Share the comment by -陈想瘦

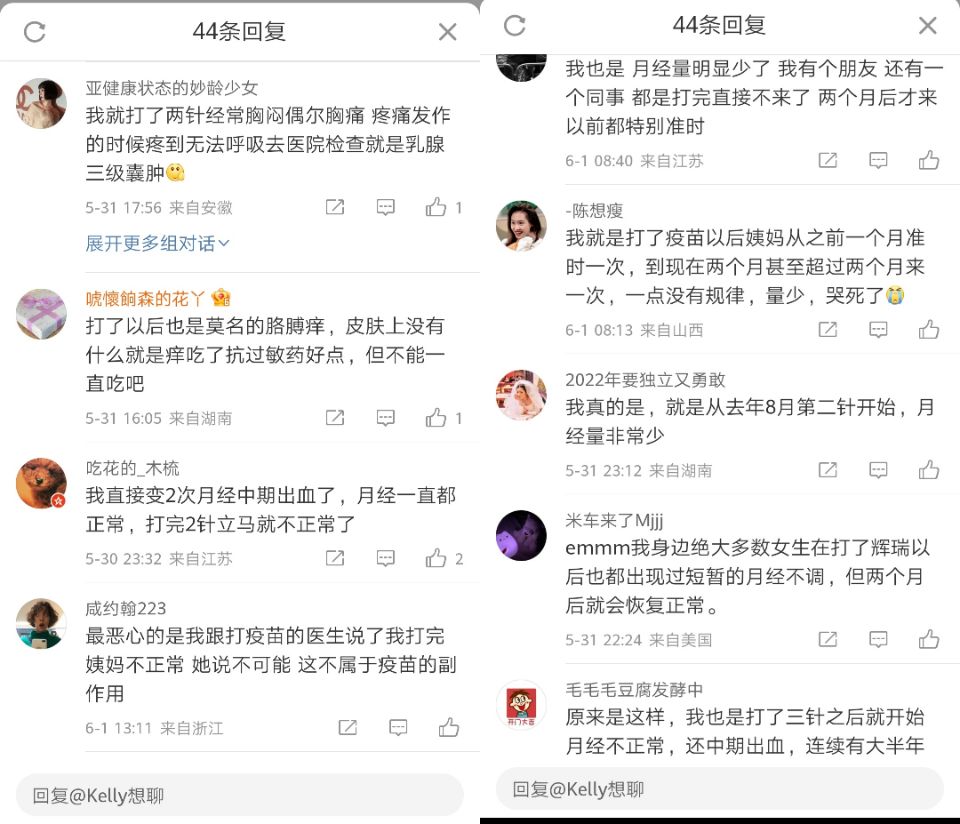(x=828, y=330)
